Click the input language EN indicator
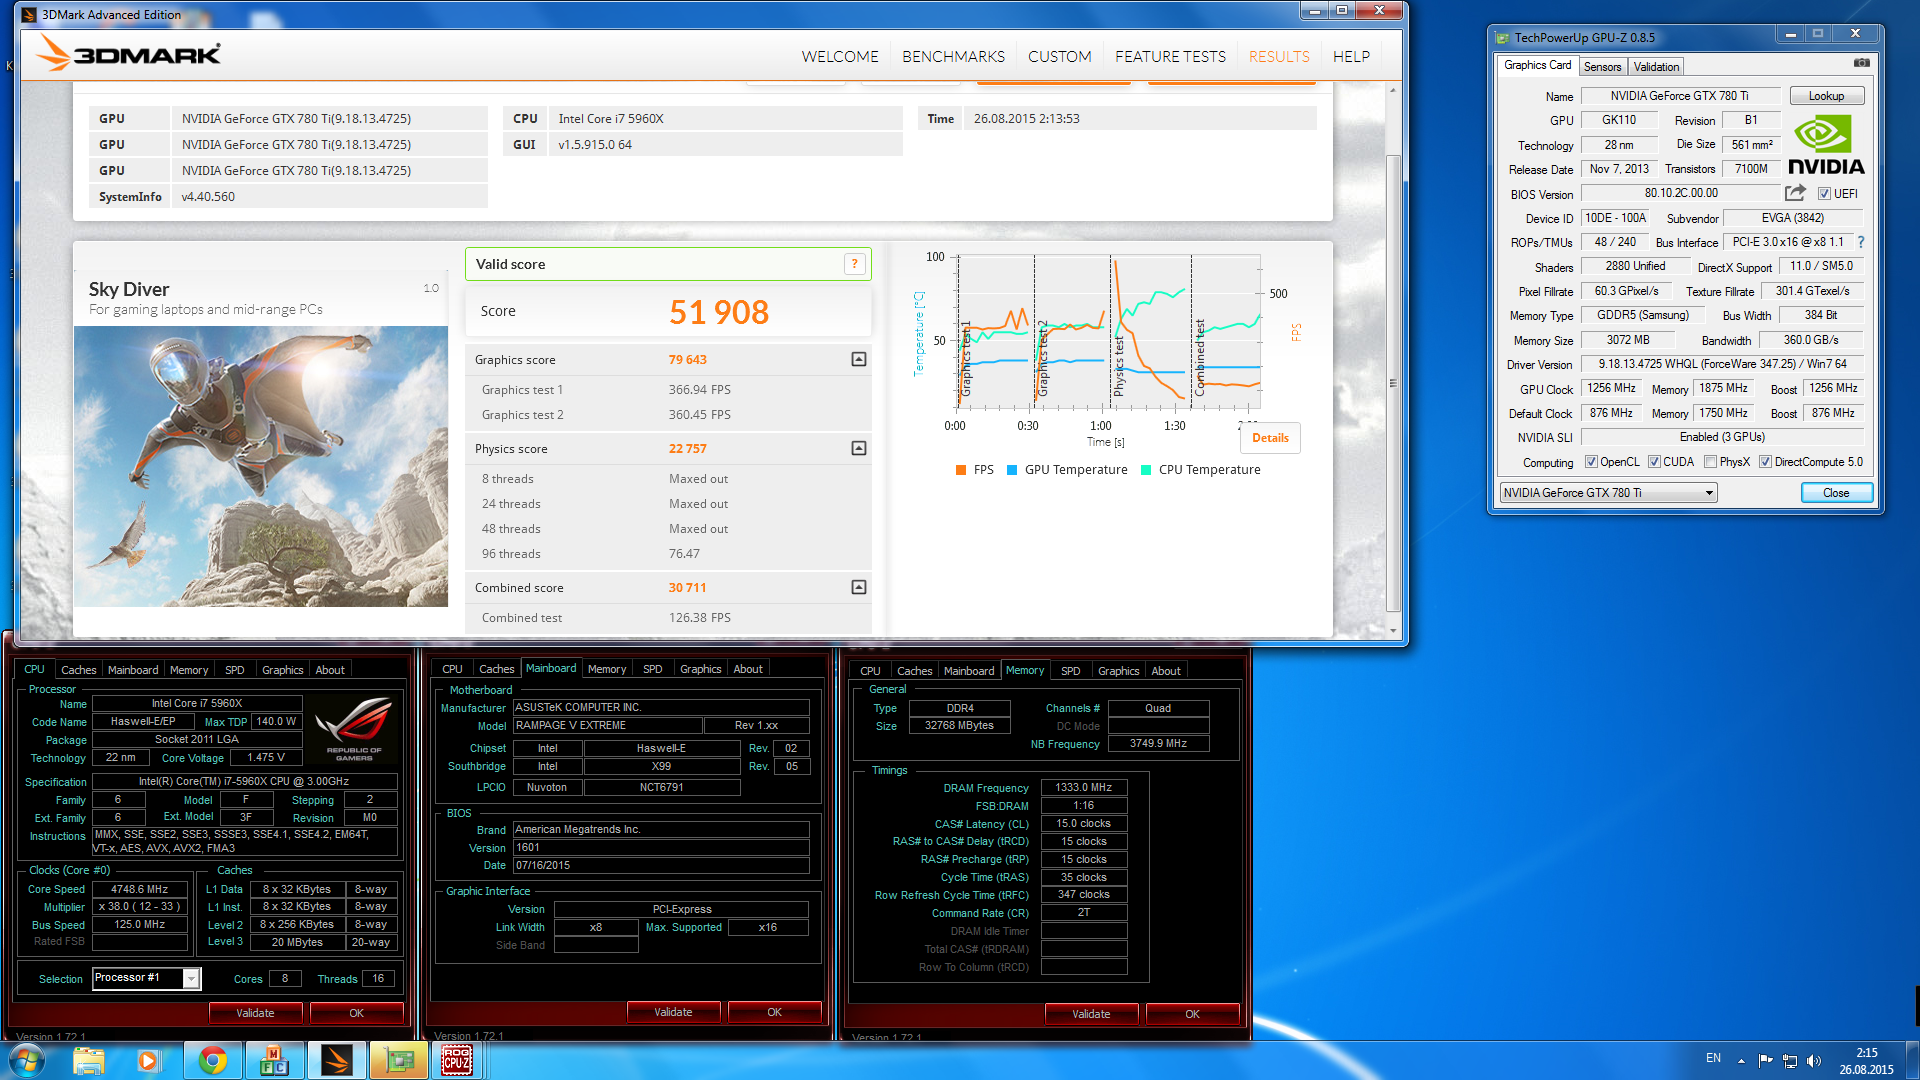 pos(1713,1058)
